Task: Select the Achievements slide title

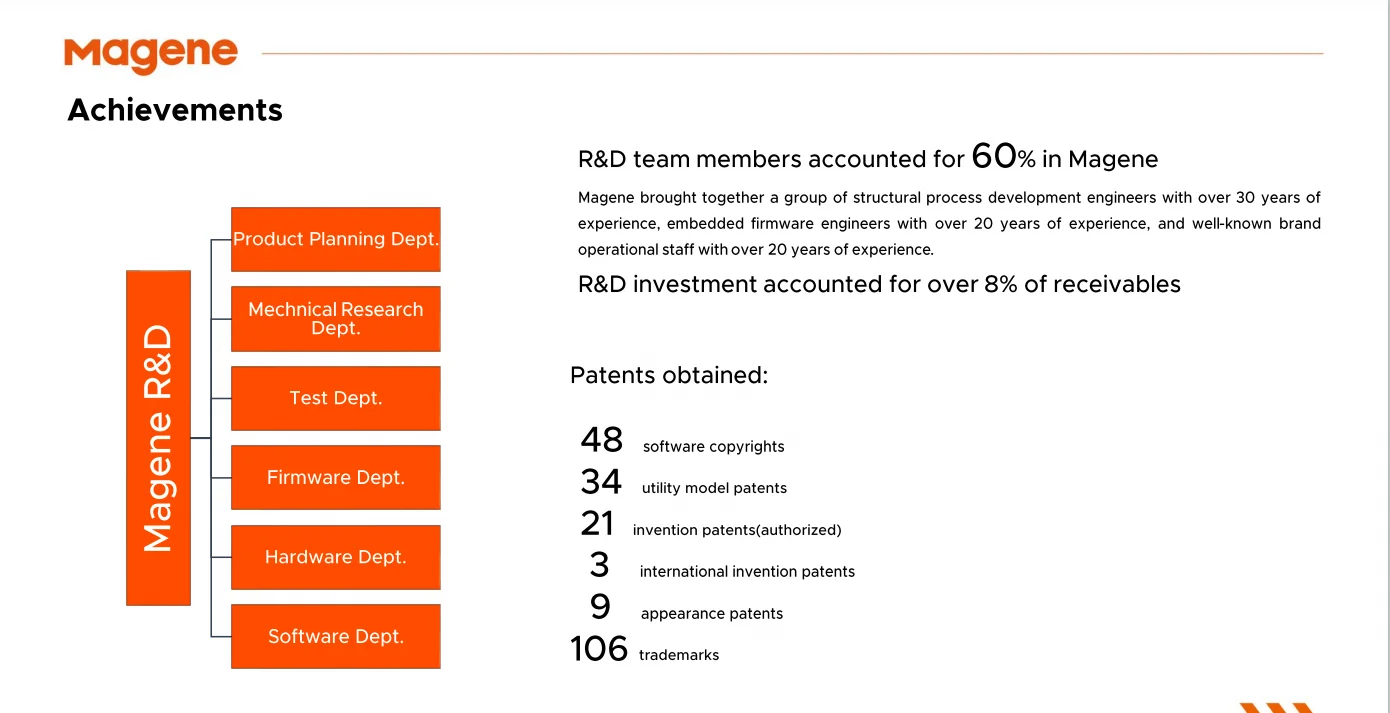Action: [175, 110]
